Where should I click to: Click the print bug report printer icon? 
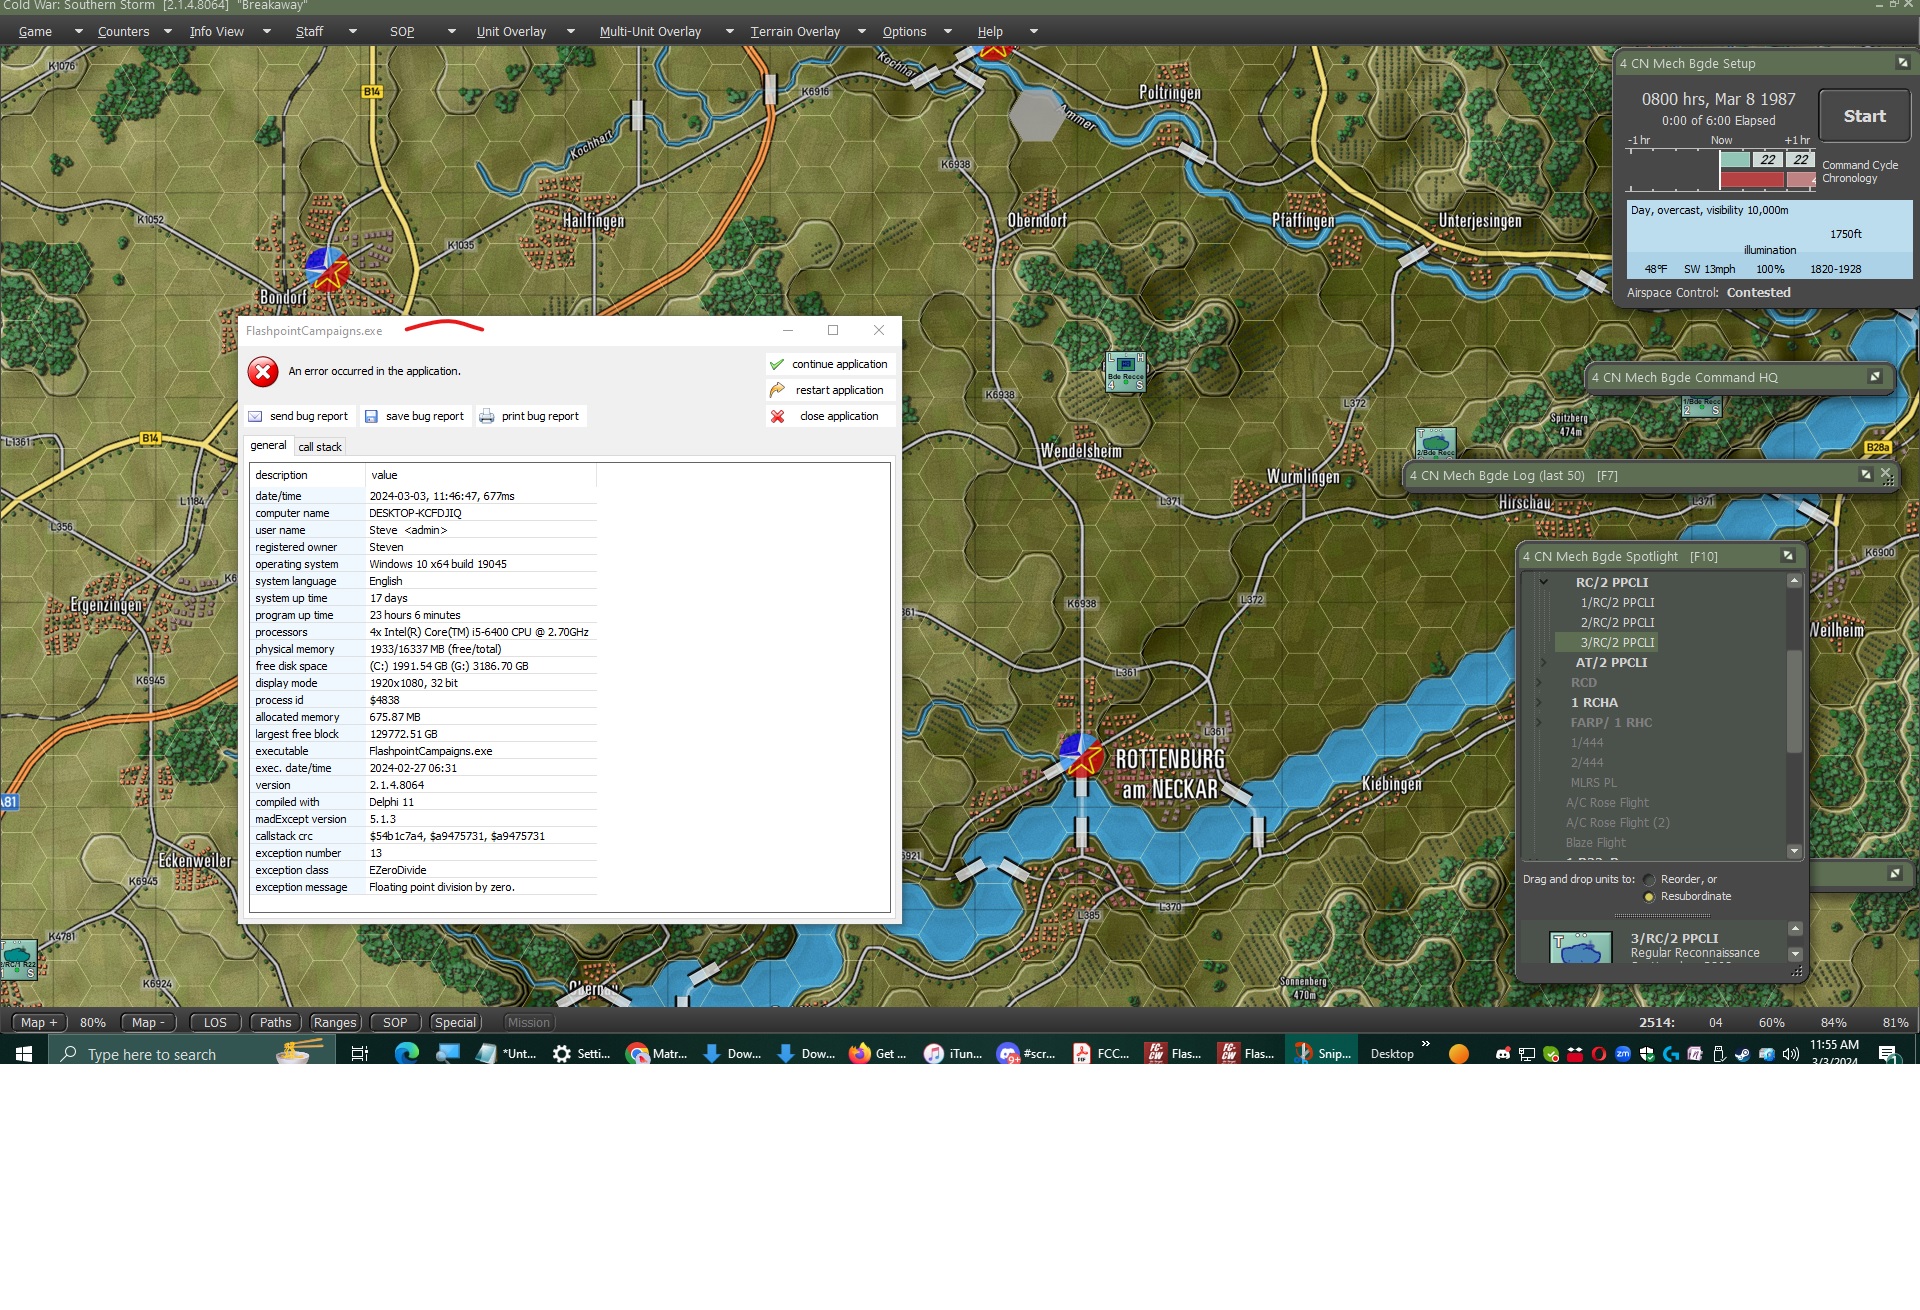[x=486, y=416]
